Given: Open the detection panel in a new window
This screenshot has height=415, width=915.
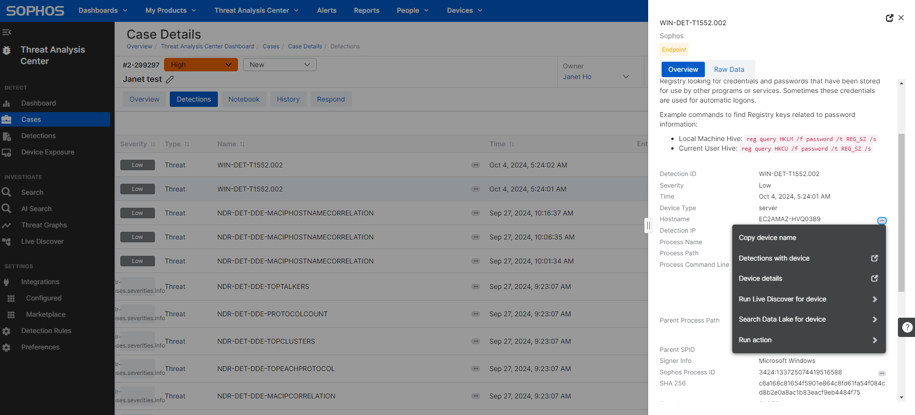Looking at the screenshot, I should (x=889, y=18).
